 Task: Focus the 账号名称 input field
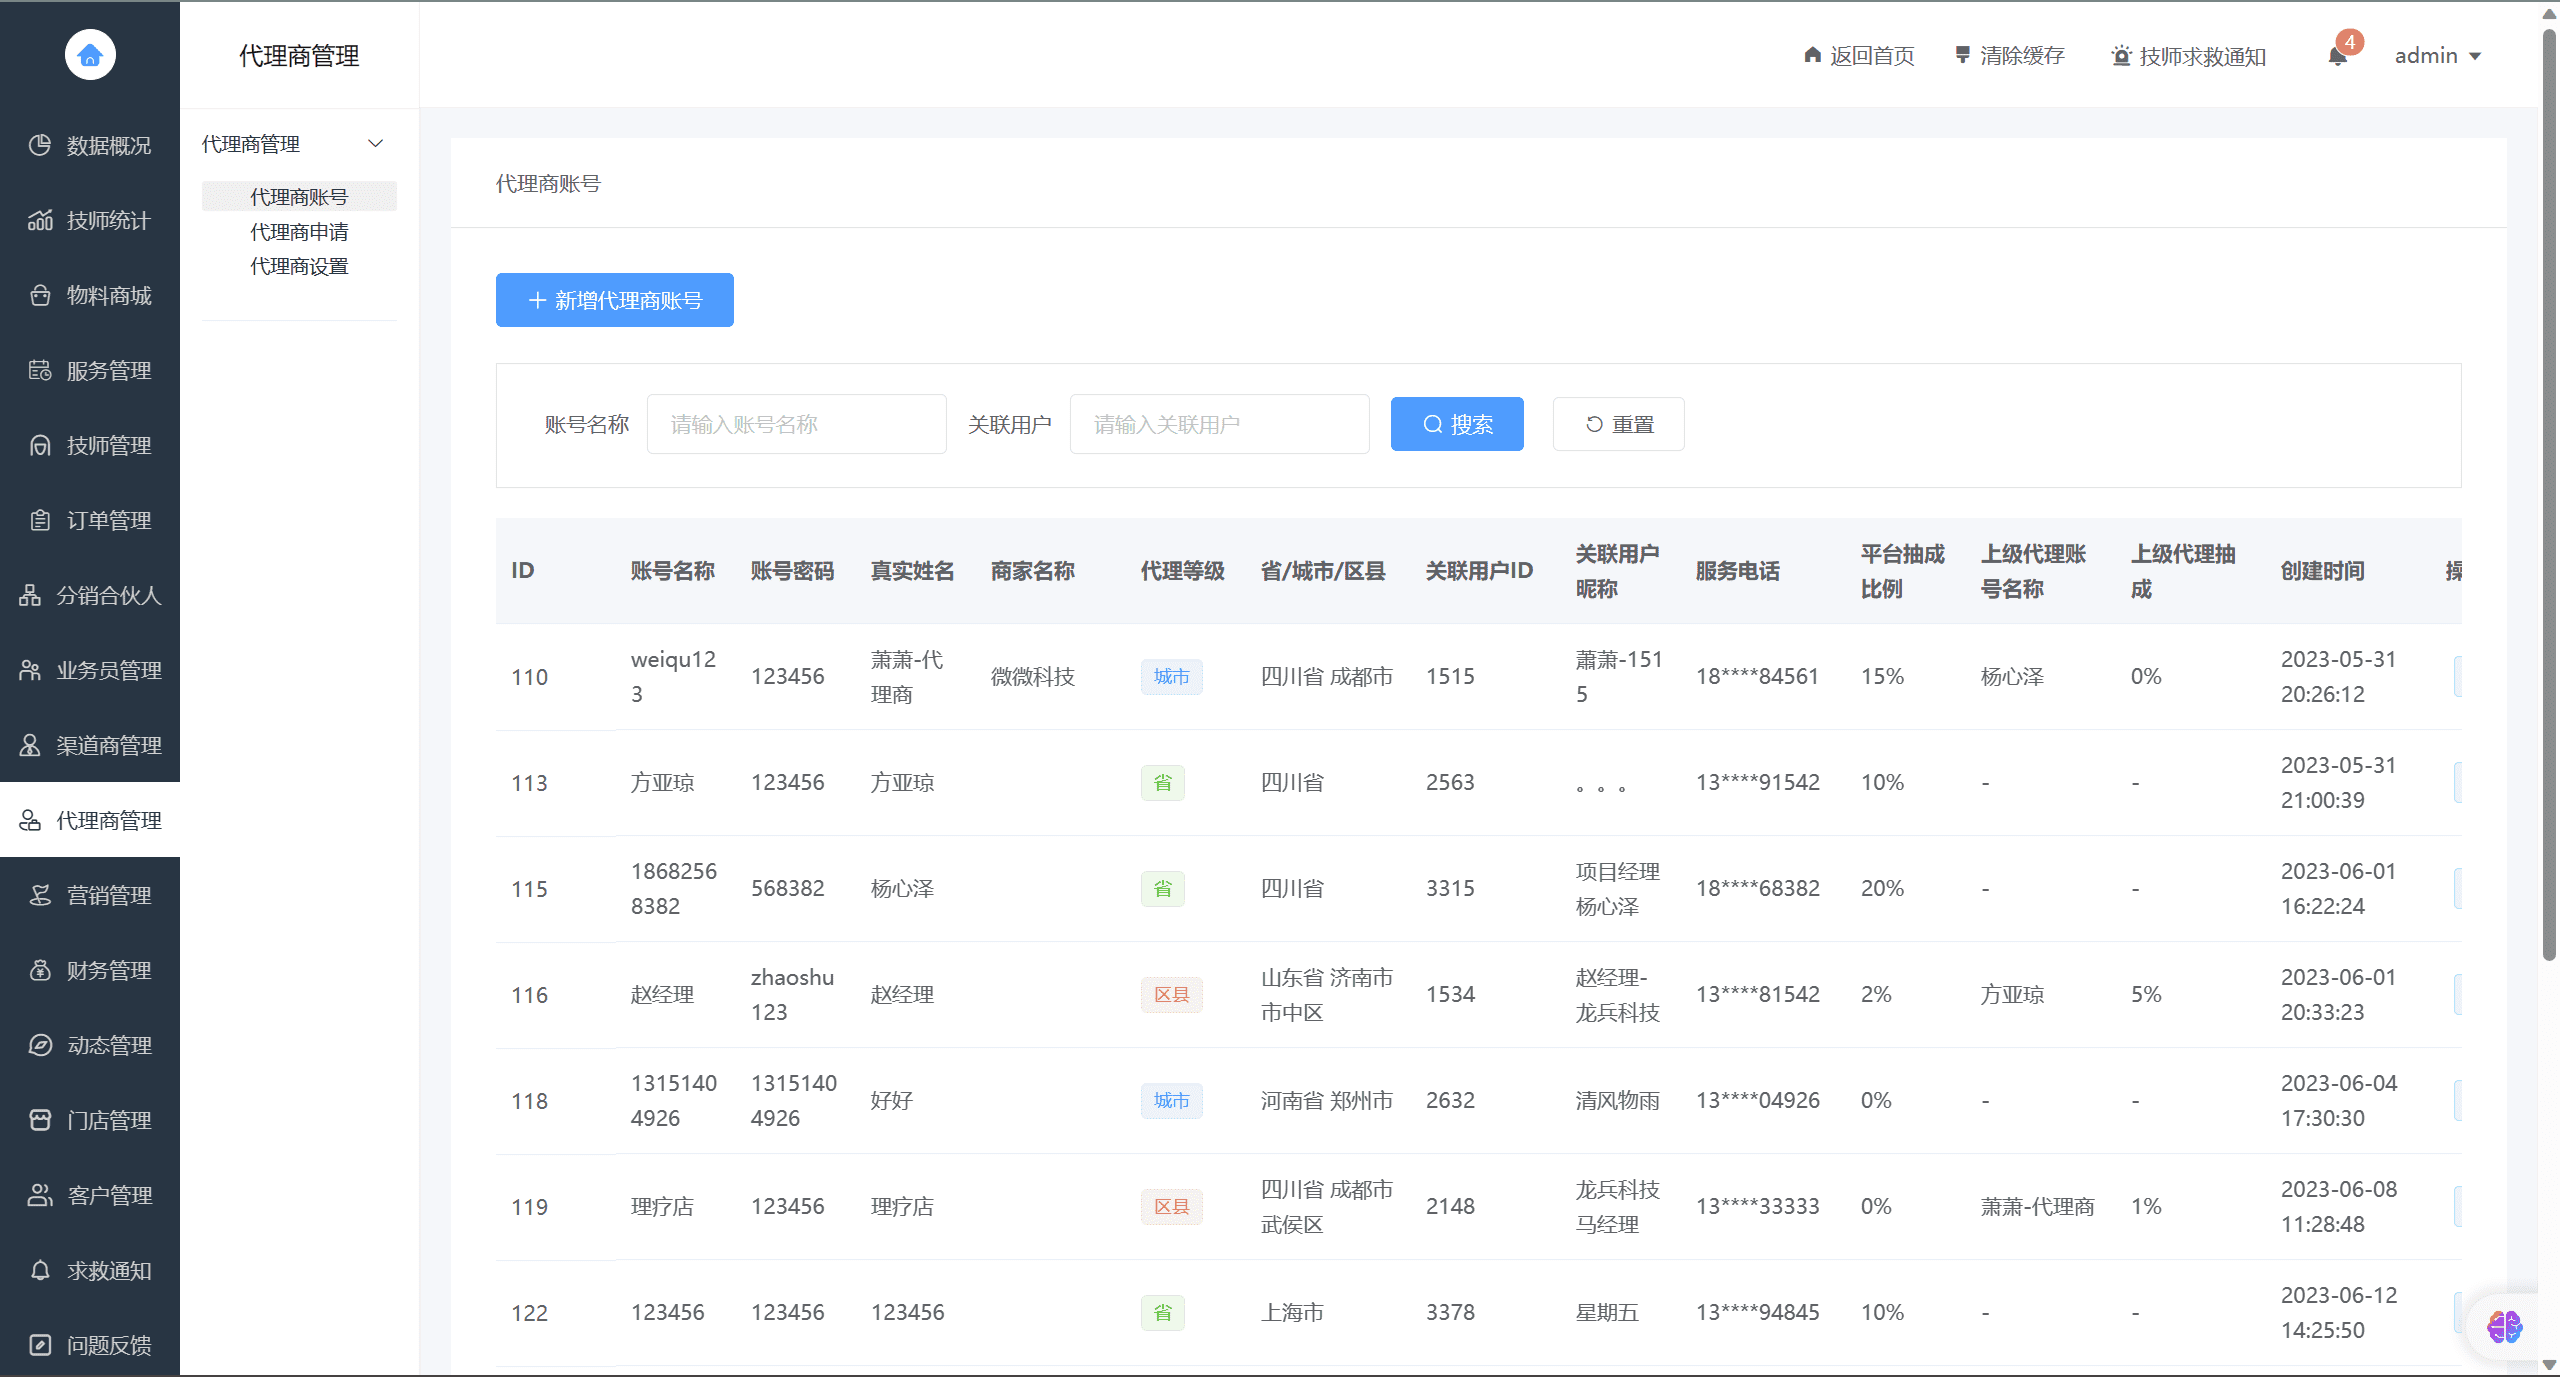pos(797,424)
